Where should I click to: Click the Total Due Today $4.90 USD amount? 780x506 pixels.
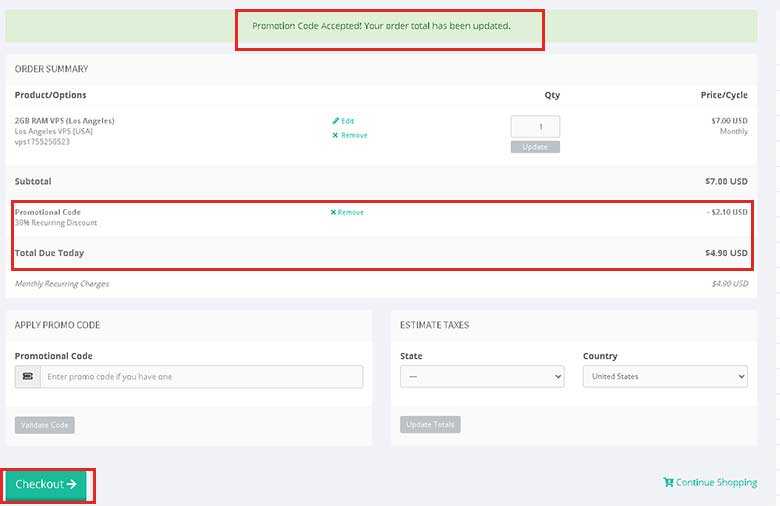(x=726, y=253)
